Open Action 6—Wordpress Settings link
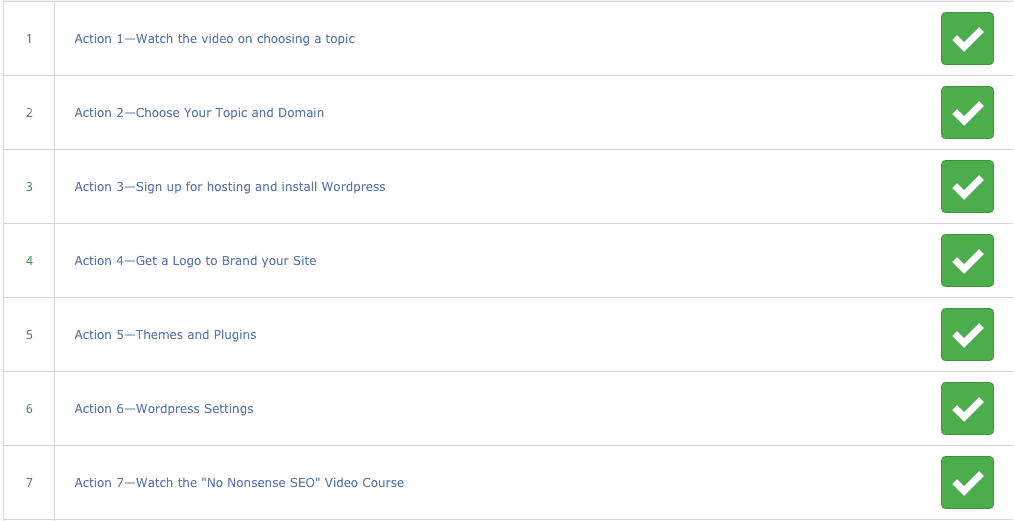Screen dimensions: 1014x521 [164, 409]
